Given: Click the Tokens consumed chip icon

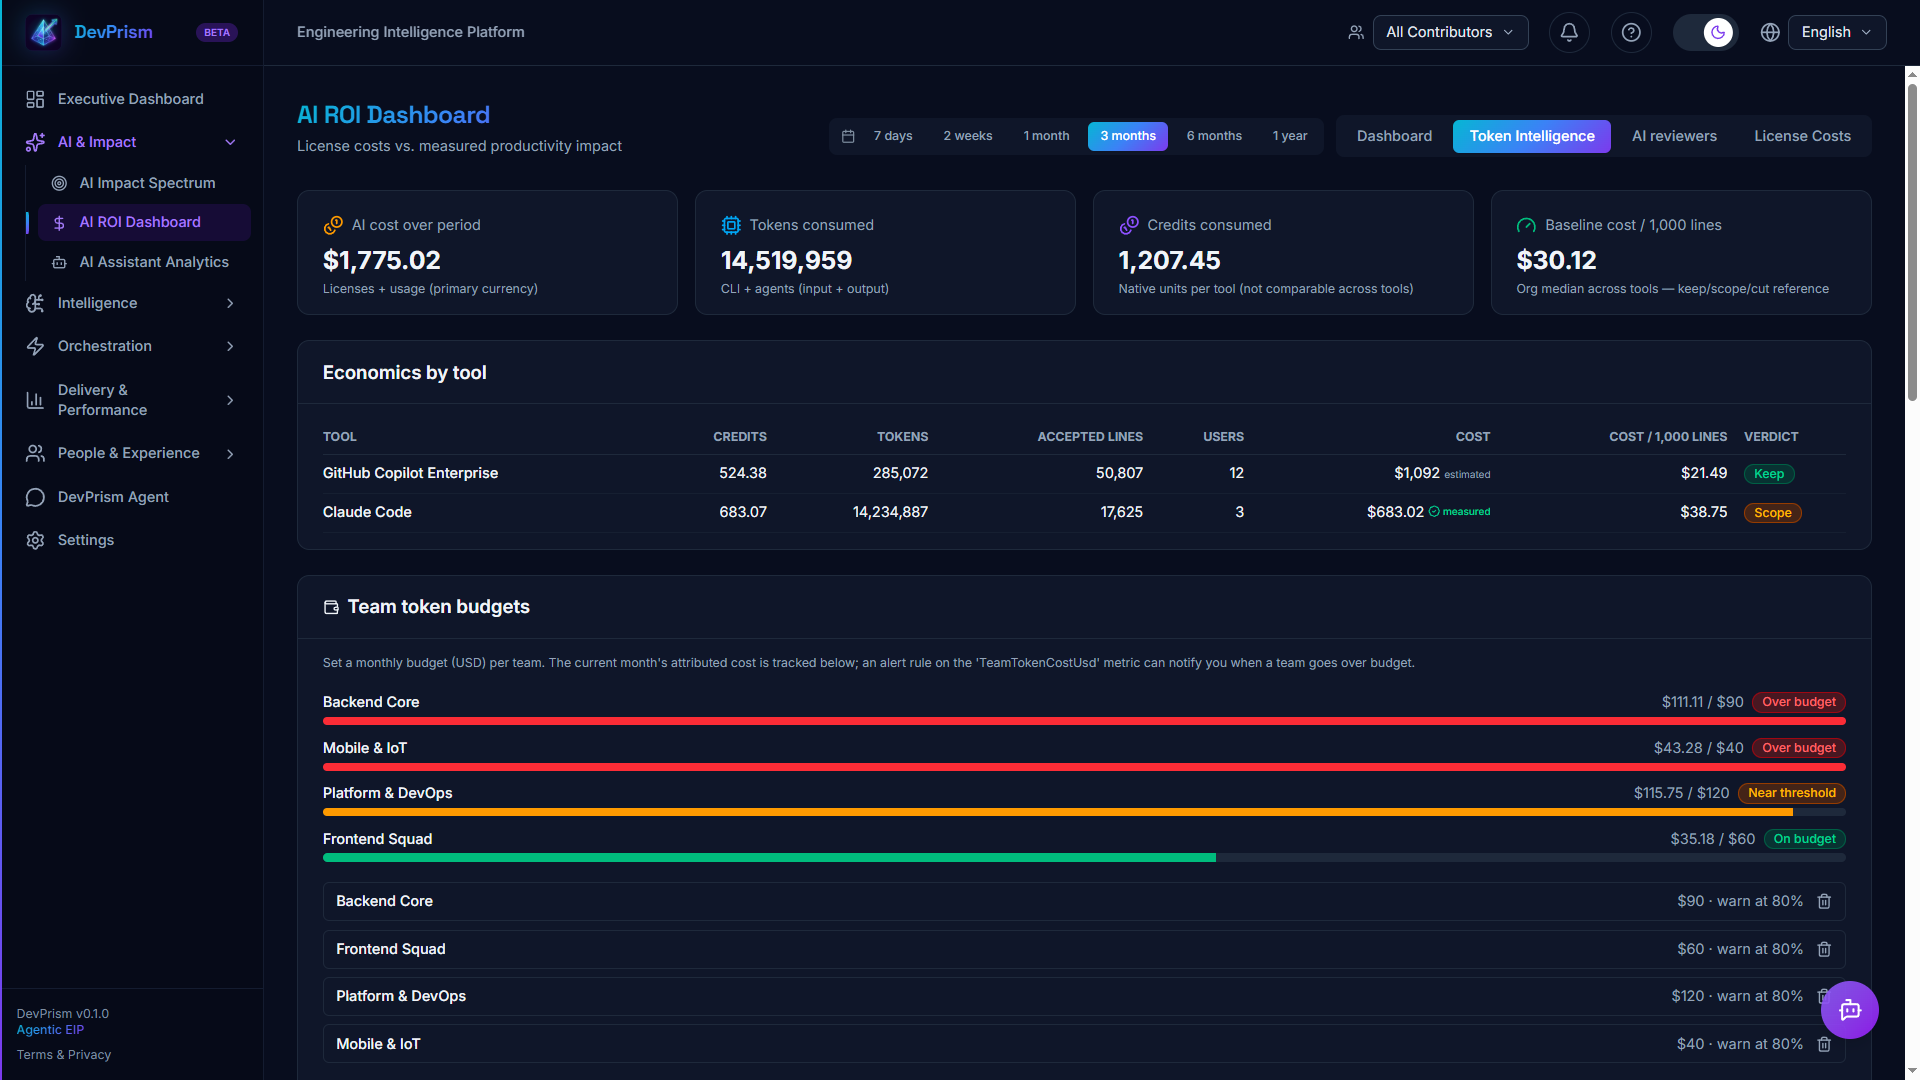Looking at the screenshot, I should (731, 225).
